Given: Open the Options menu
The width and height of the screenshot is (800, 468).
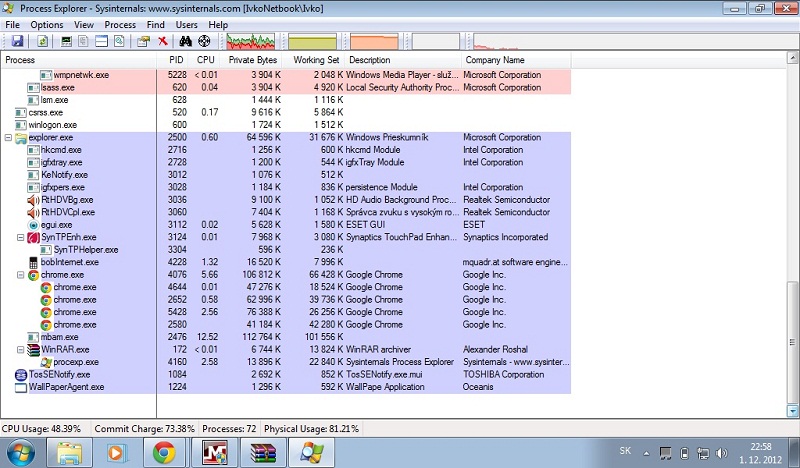Looking at the screenshot, I should coord(46,24).
